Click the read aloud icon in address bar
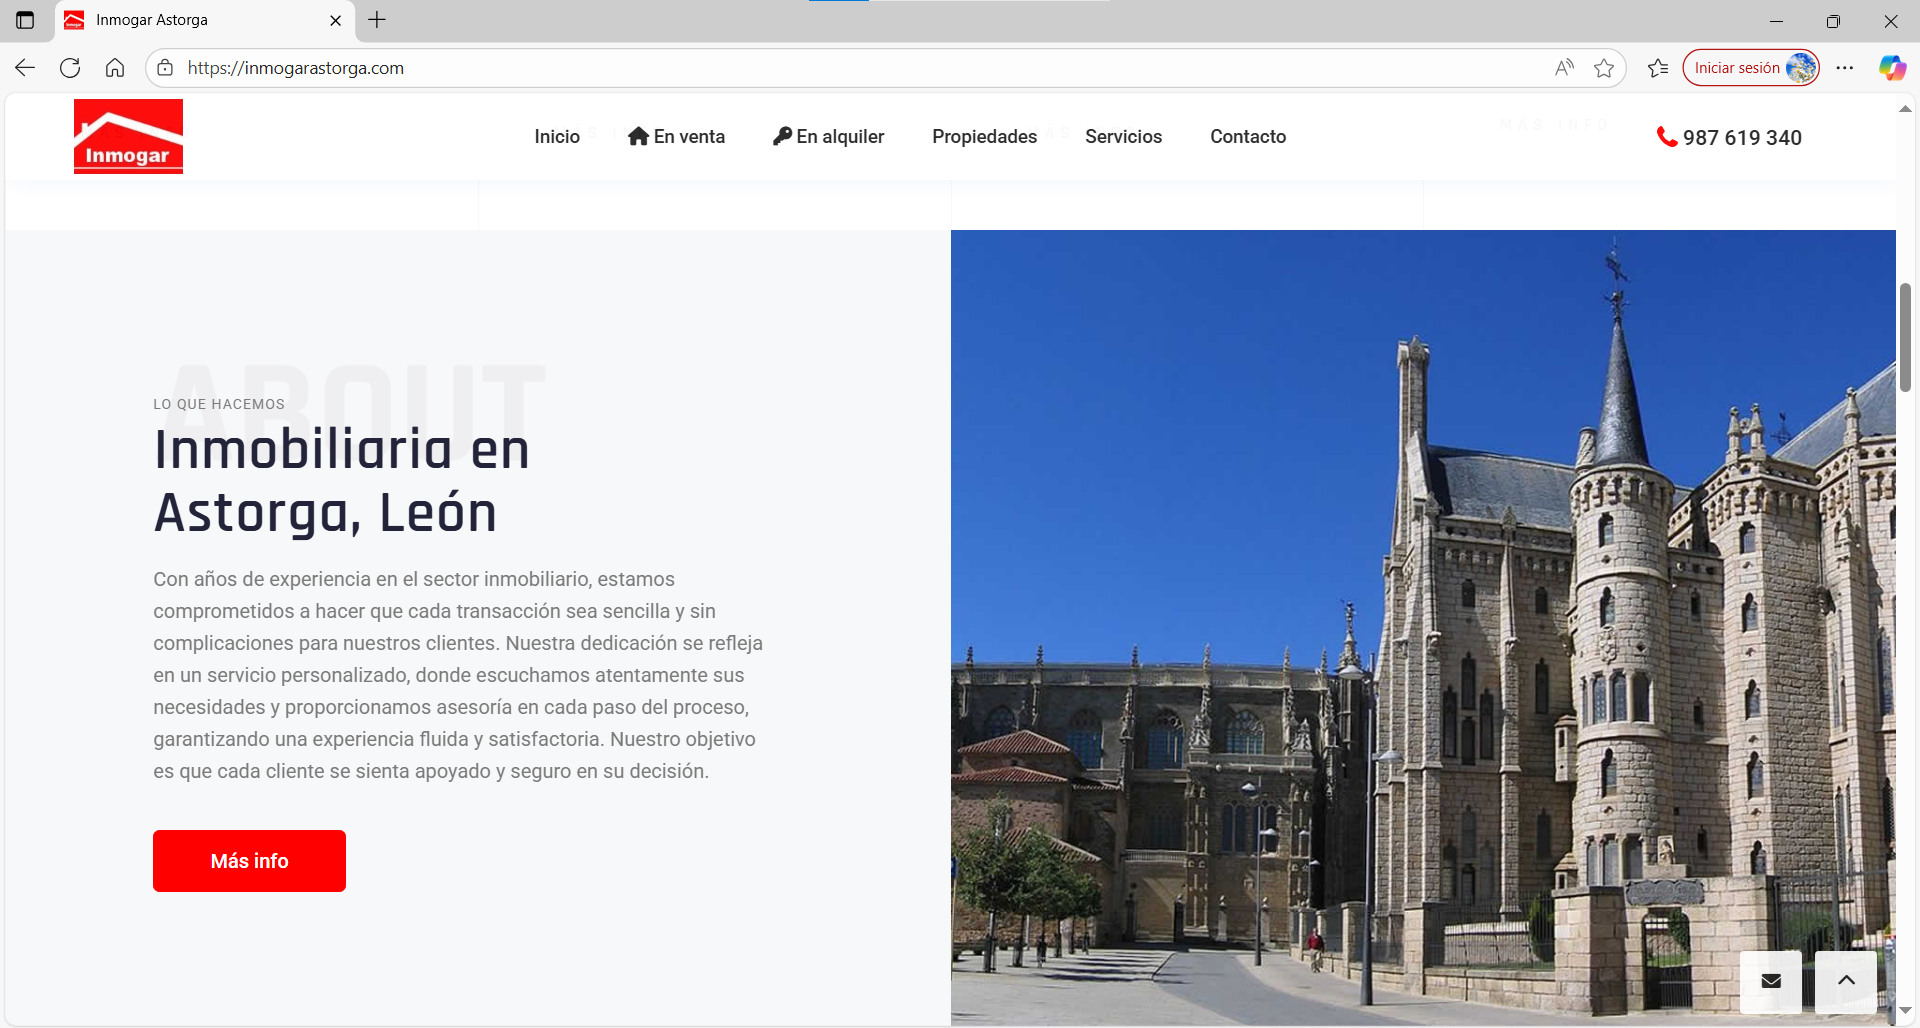This screenshot has height=1028, width=1920. point(1564,67)
